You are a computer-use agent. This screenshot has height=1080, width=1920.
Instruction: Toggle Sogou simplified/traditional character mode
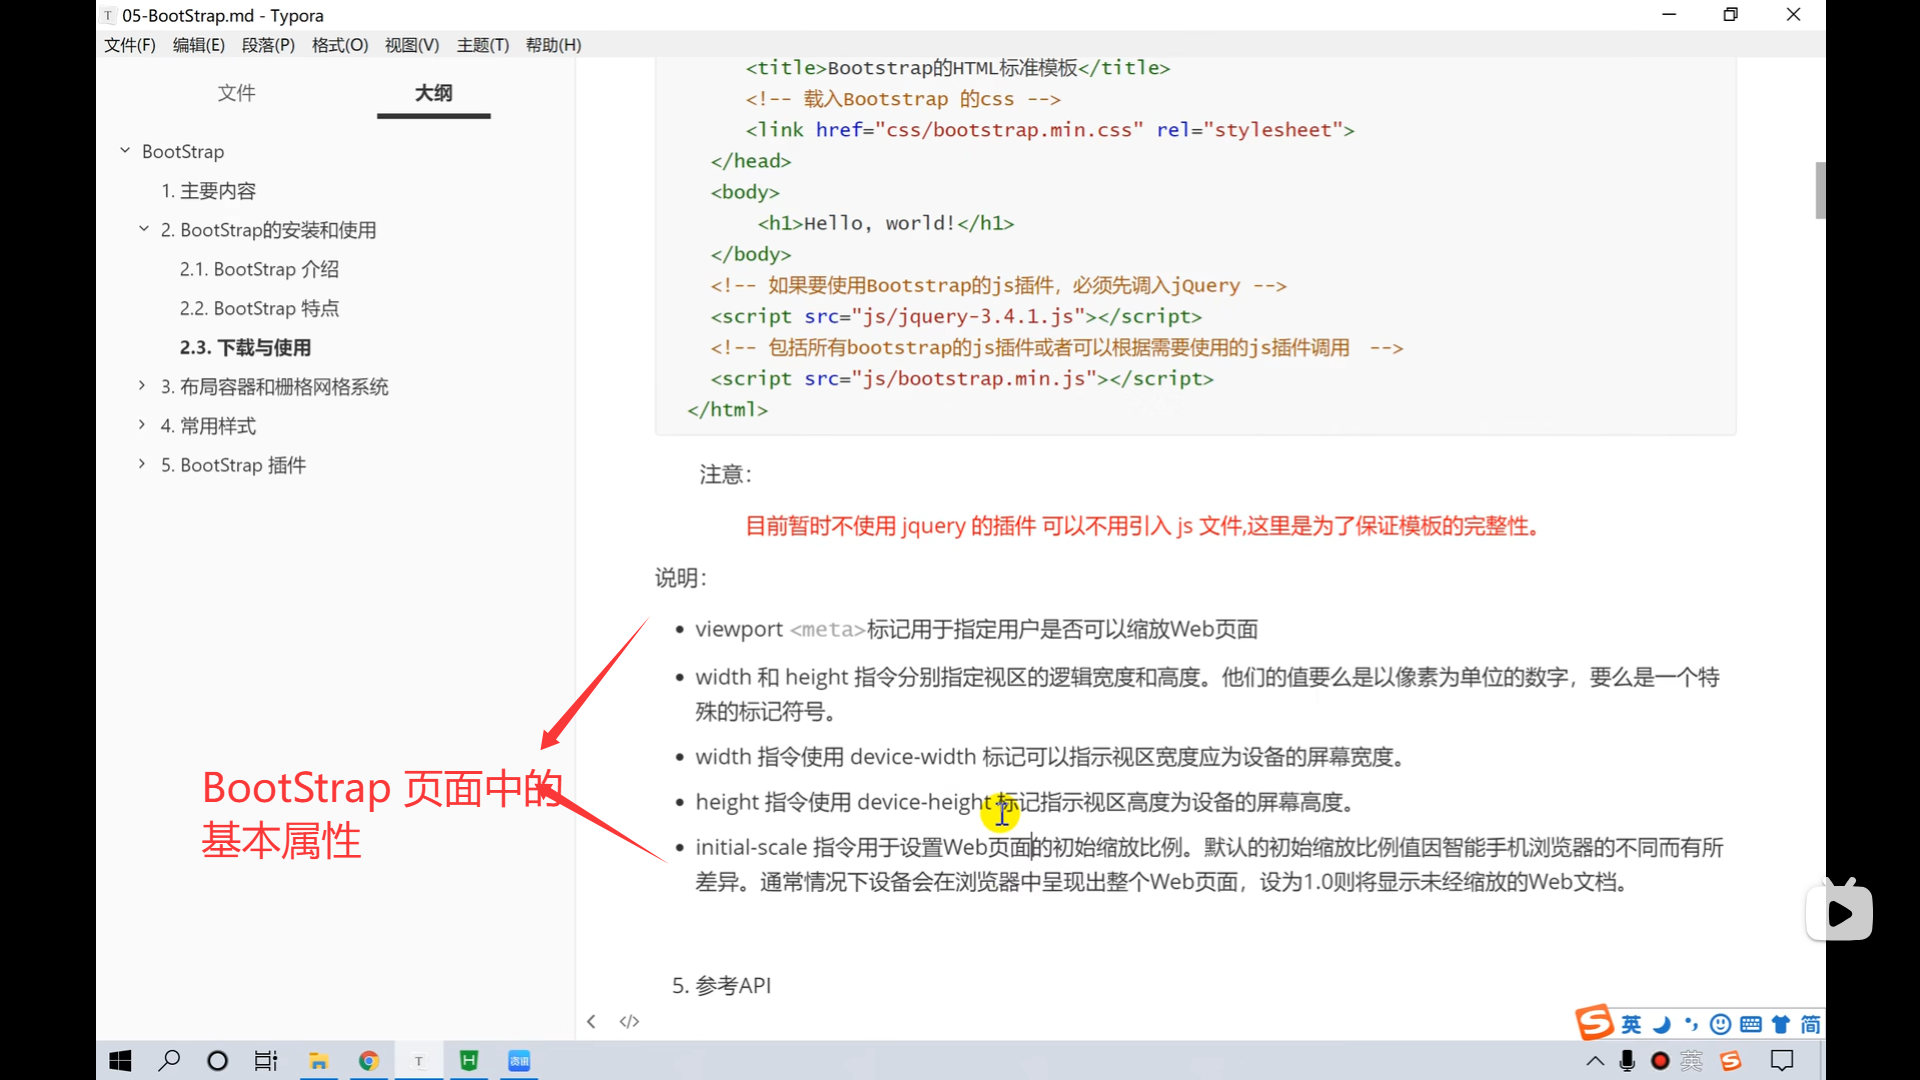tap(1810, 1024)
